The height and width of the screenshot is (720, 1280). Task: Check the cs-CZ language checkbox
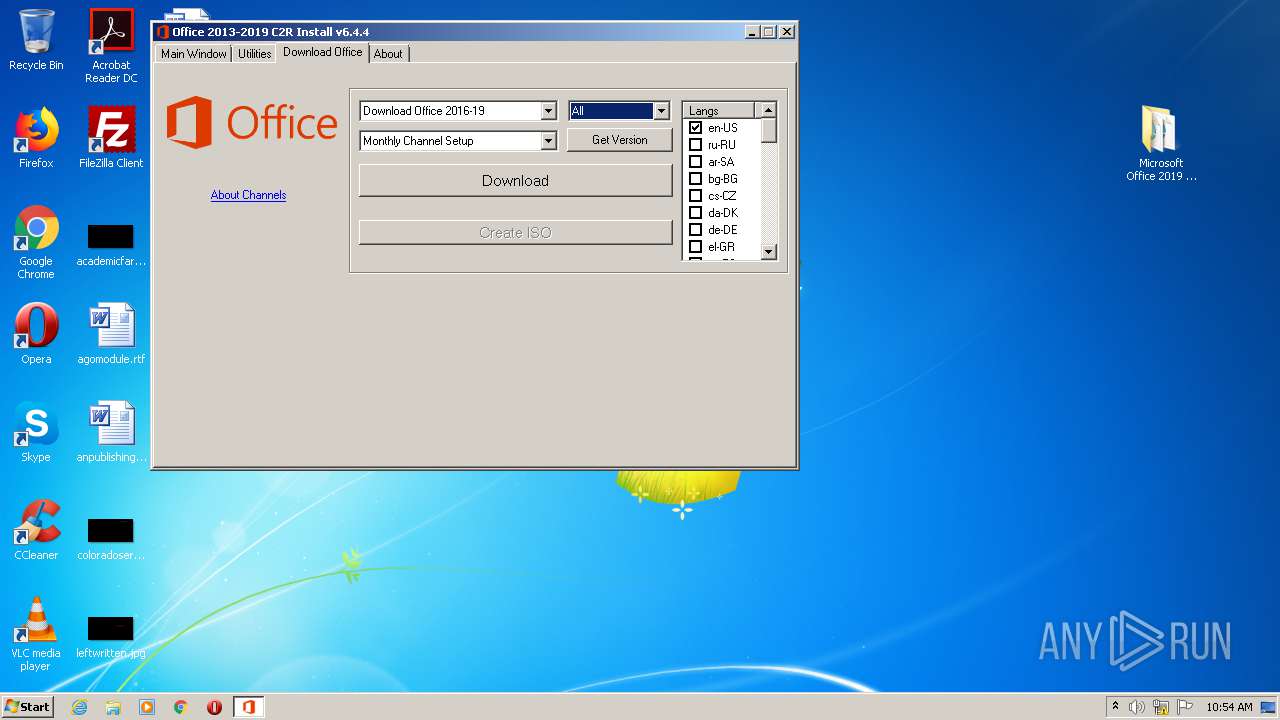pyautogui.click(x=696, y=196)
